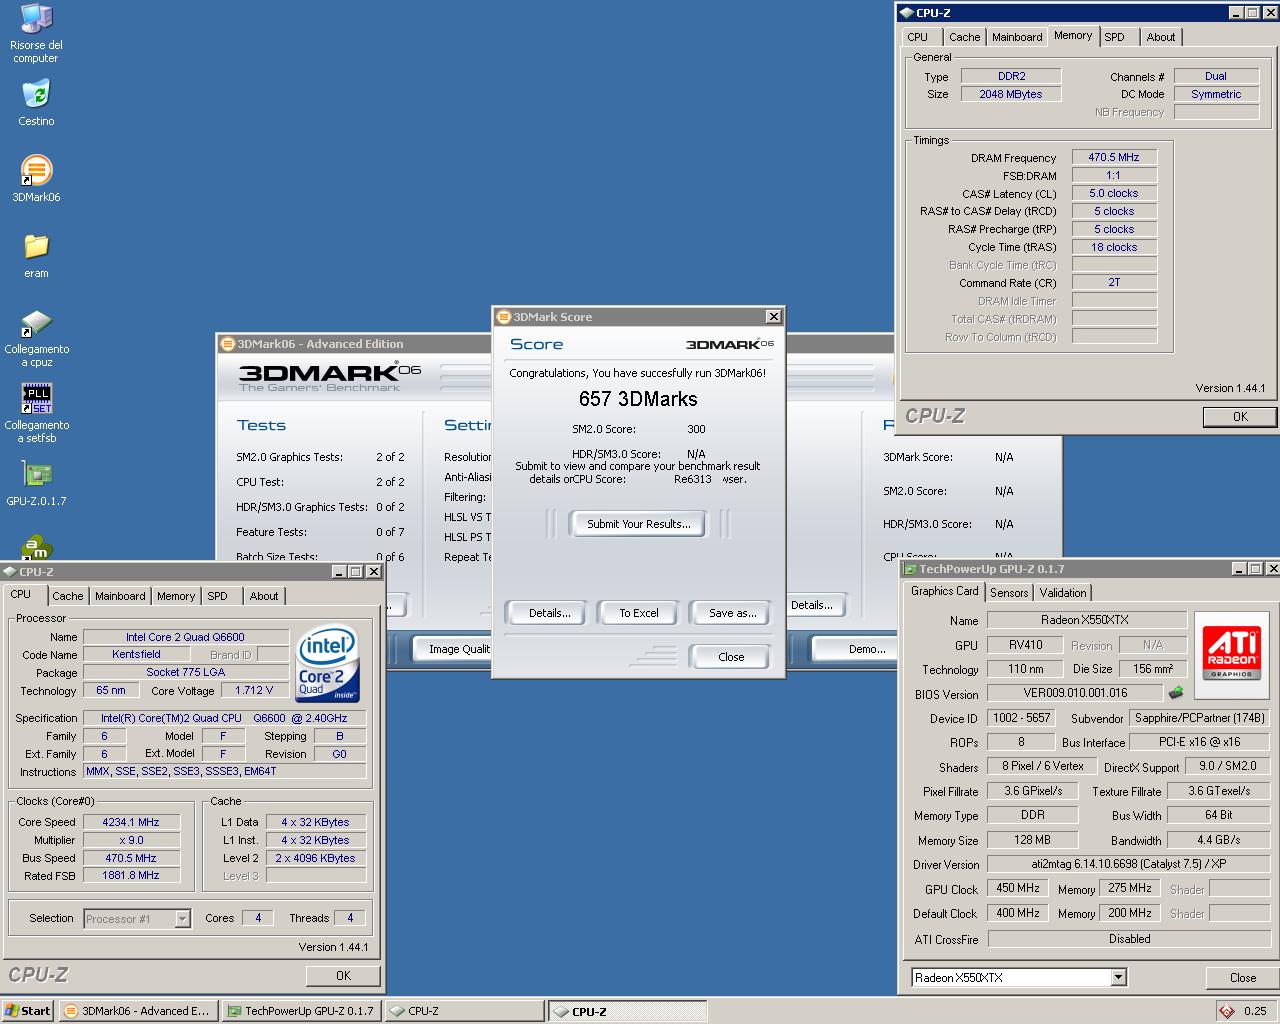The image size is (1280, 1024).
Task: Click OK in the CPU-Z processor window
Action: tap(343, 976)
